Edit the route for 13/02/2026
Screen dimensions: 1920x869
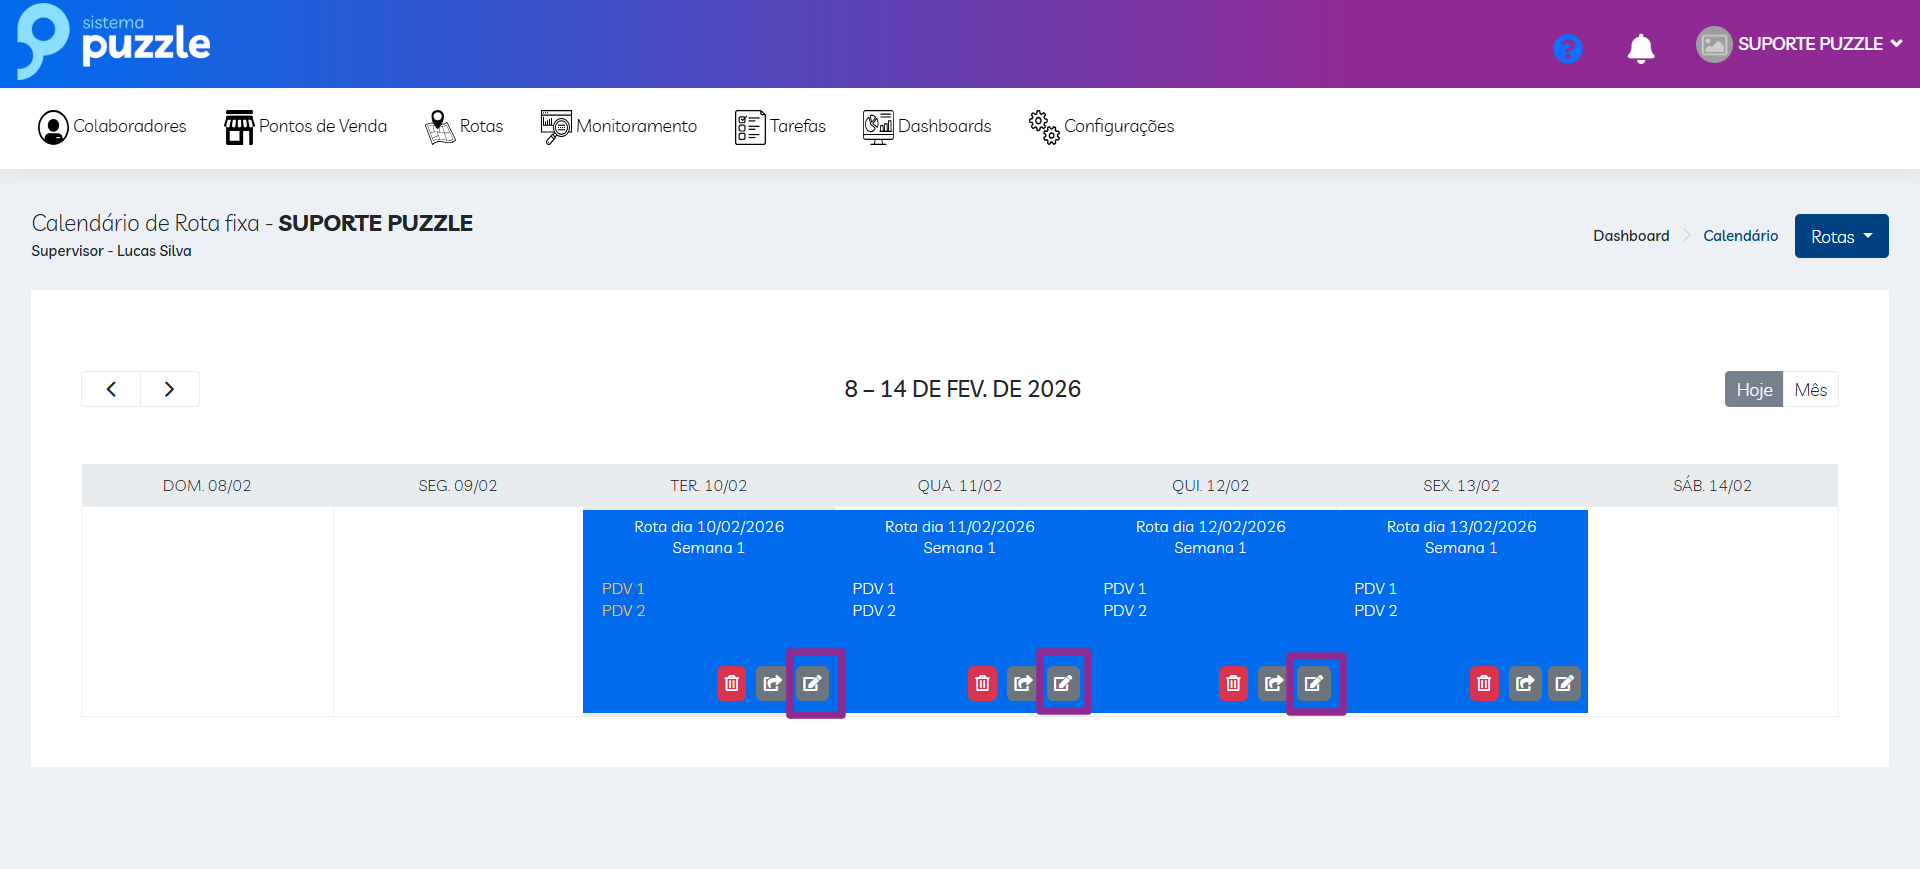(x=1564, y=683)
